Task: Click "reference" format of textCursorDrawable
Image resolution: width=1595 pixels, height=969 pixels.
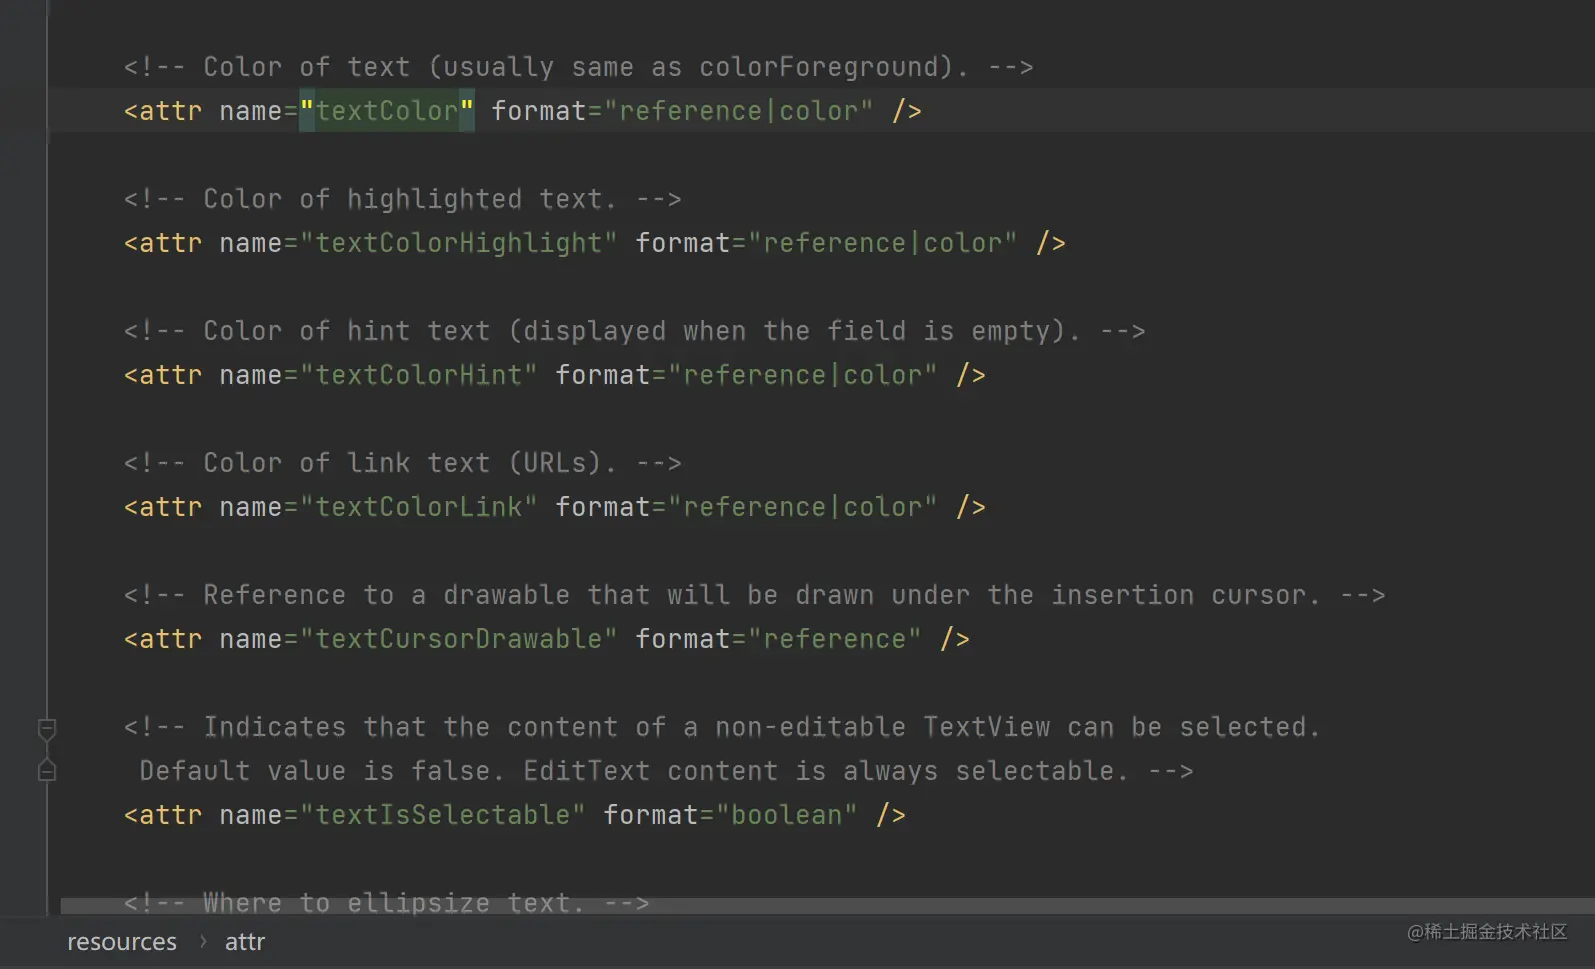Action: 835,639
